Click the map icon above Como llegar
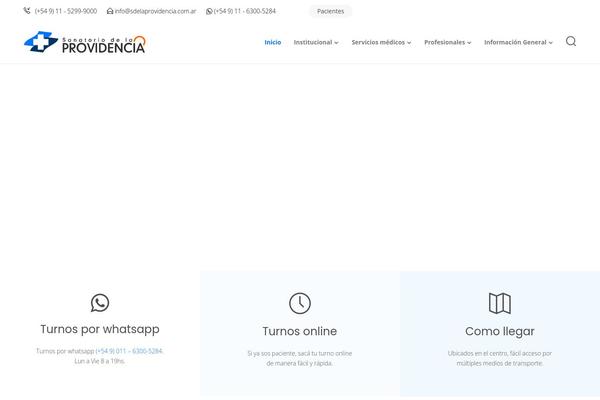The width and height of the screenshot is (600, 400). coord(500,303)
